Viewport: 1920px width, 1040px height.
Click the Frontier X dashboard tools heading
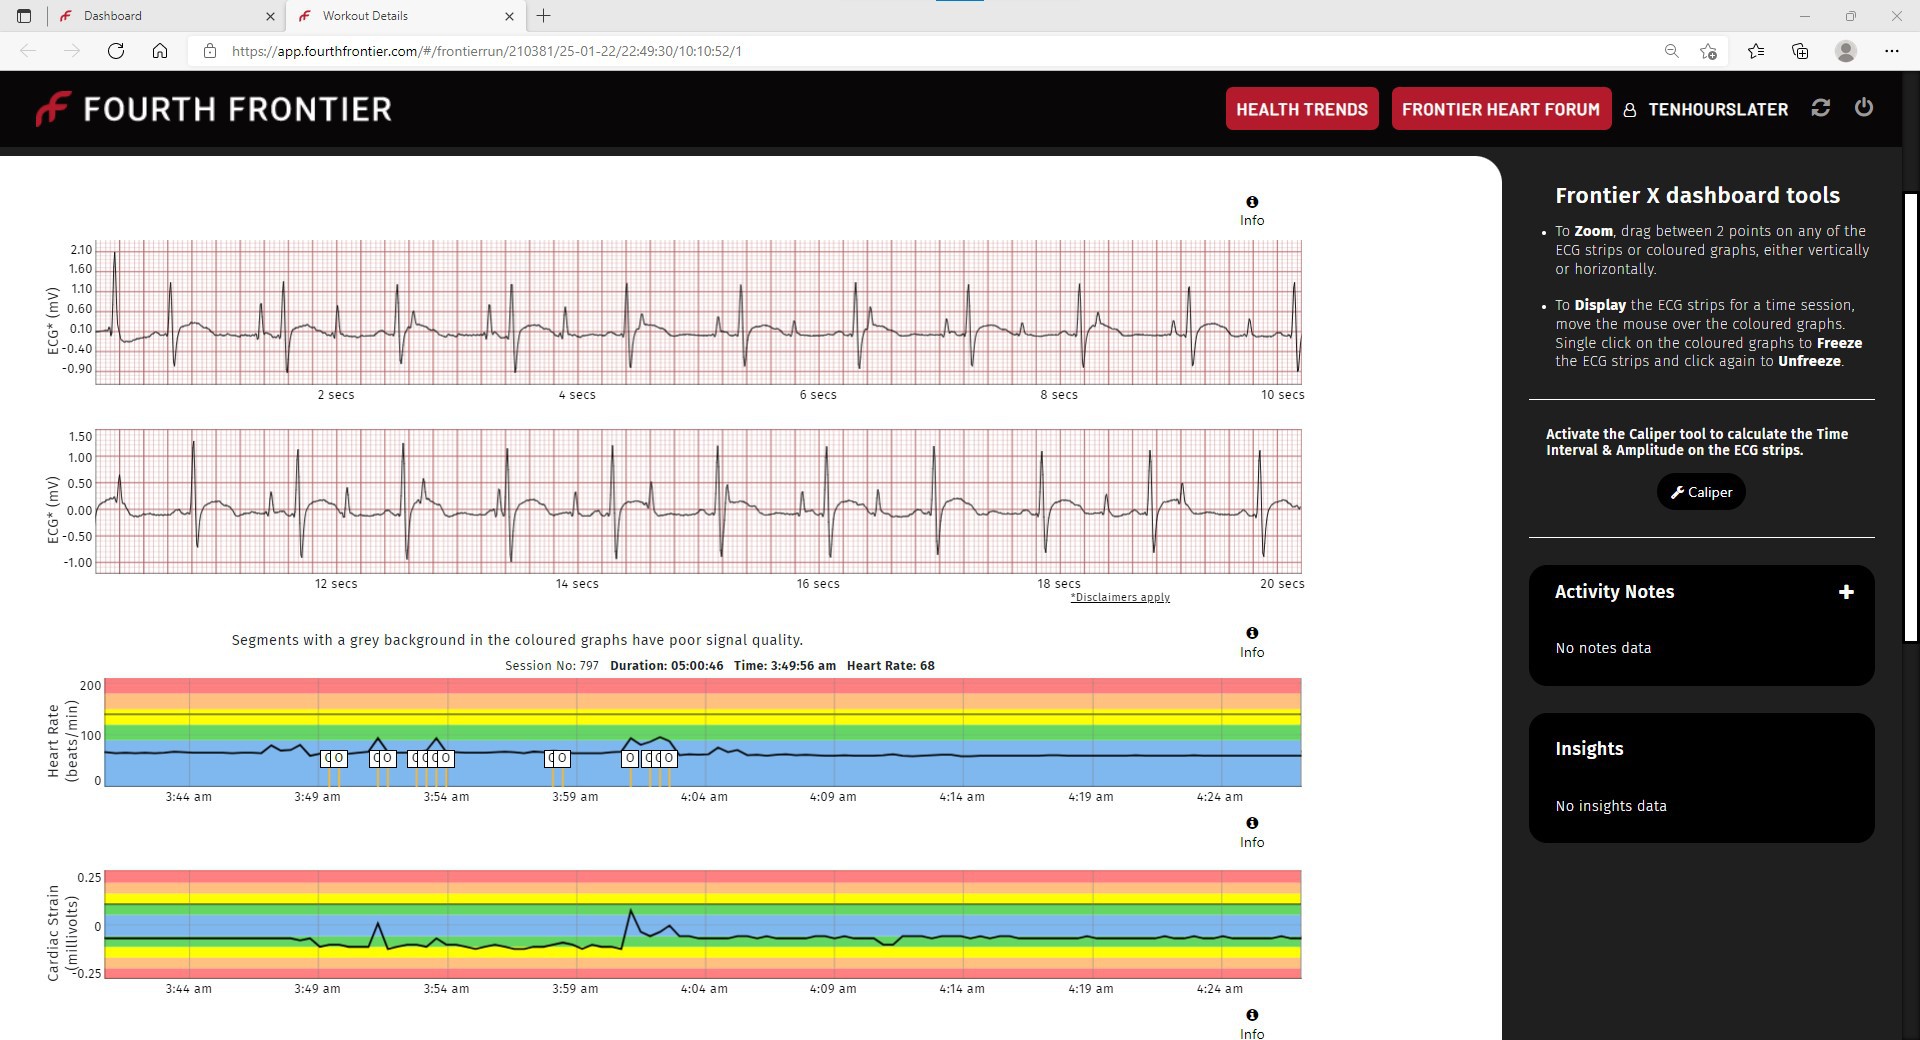click(1697, 196)
